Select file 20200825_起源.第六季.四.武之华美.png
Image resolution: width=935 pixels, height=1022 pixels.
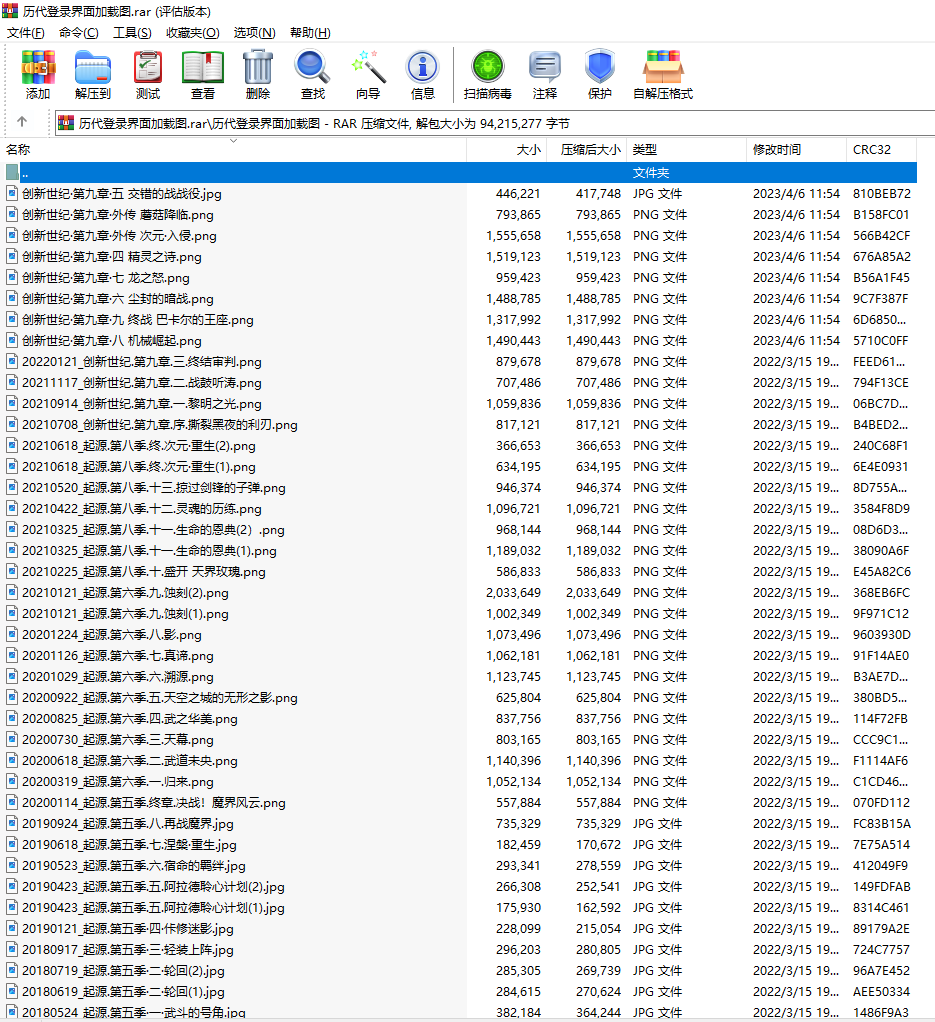click(130, 718)
